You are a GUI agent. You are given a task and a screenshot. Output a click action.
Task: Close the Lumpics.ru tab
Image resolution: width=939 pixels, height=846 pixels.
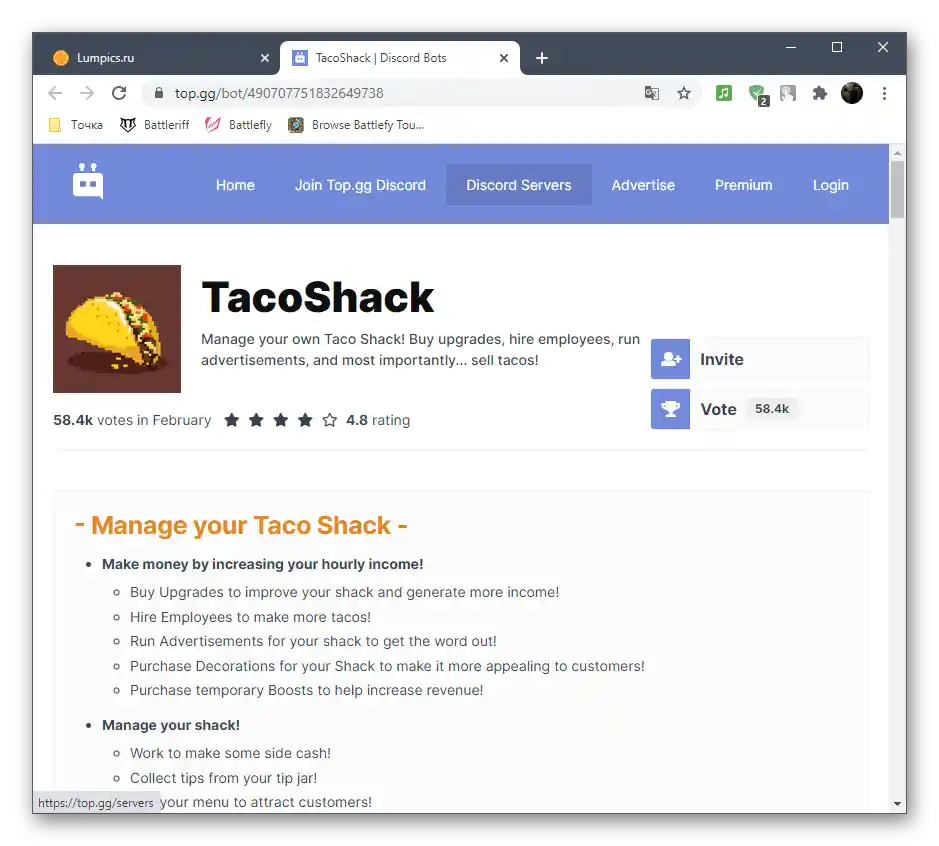(x=265, y=58)
